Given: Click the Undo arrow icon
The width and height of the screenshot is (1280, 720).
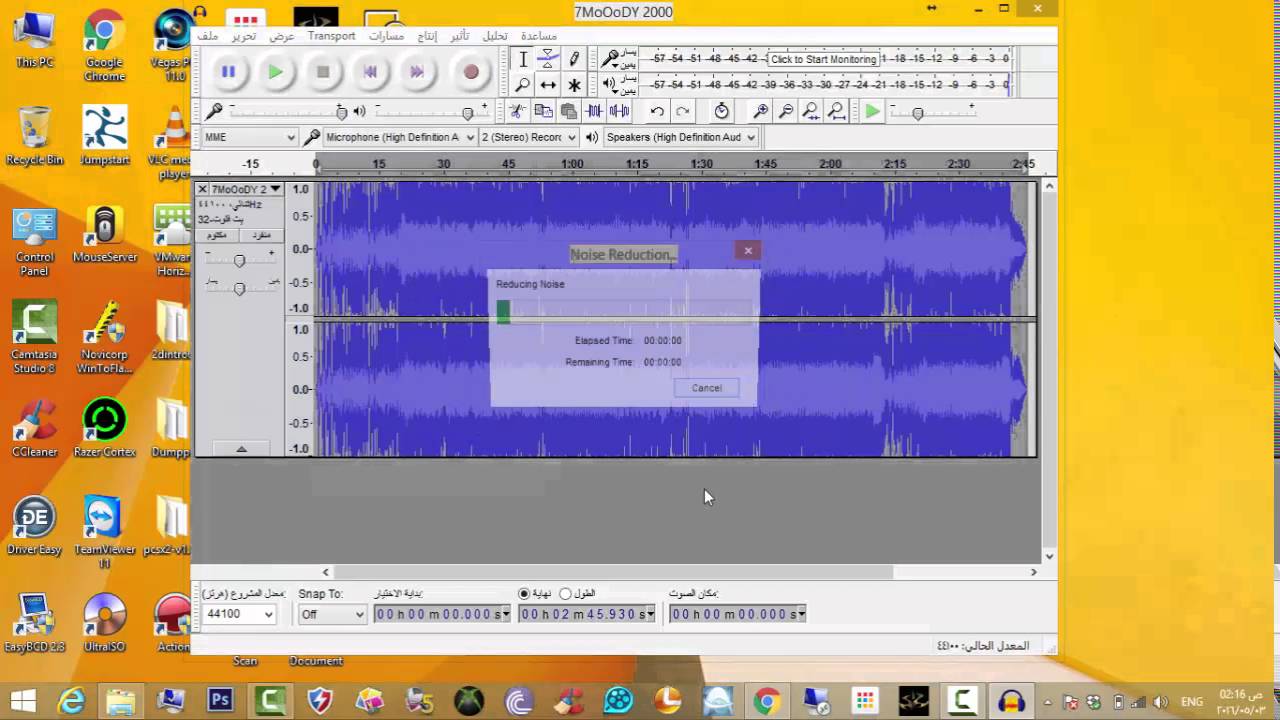Looking at the screenshot, I should [657, 112].
